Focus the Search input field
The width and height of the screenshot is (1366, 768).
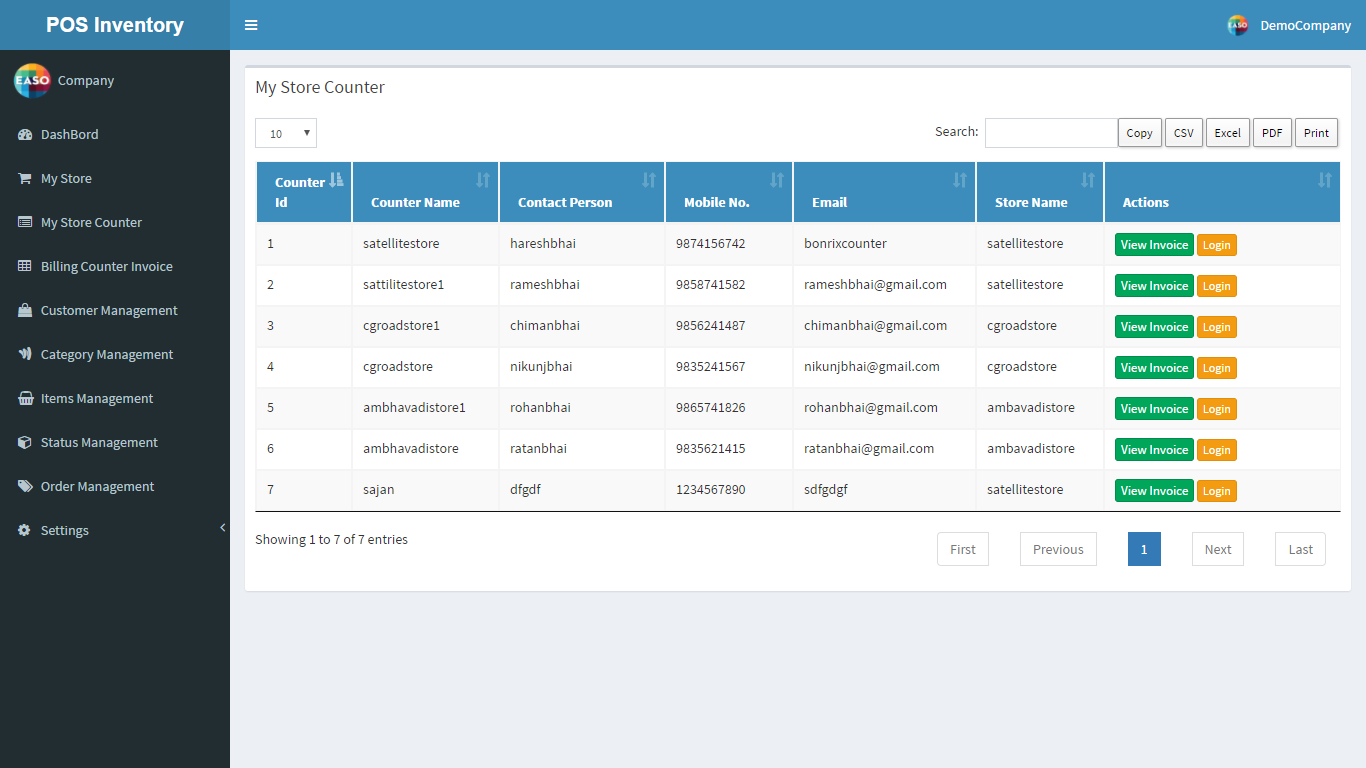[1051, 133]
